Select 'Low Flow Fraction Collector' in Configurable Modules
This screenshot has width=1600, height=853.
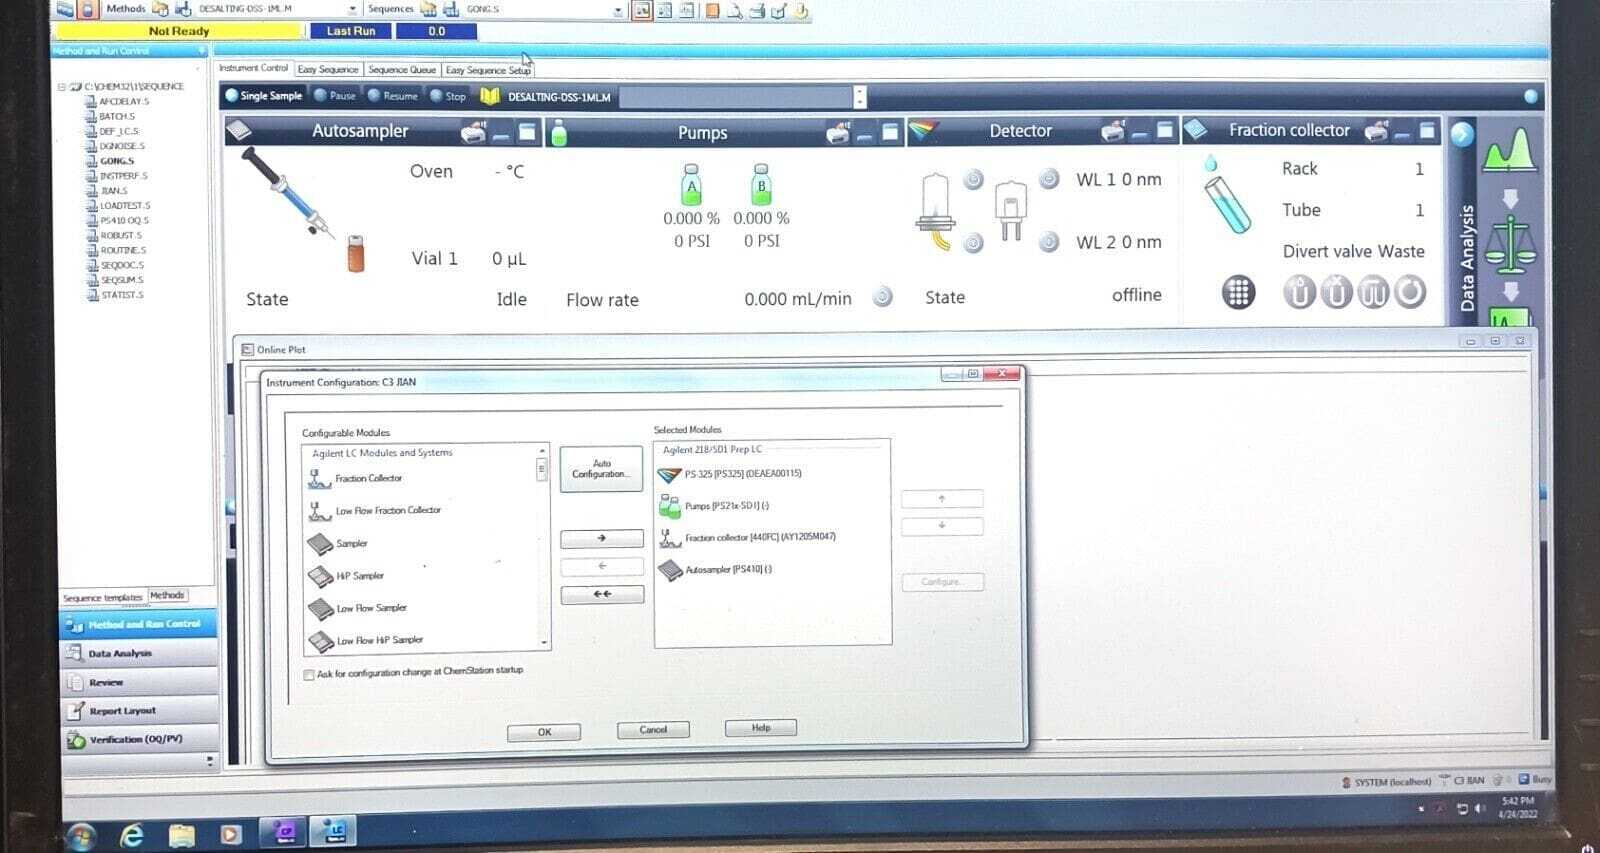click(388, 511)
